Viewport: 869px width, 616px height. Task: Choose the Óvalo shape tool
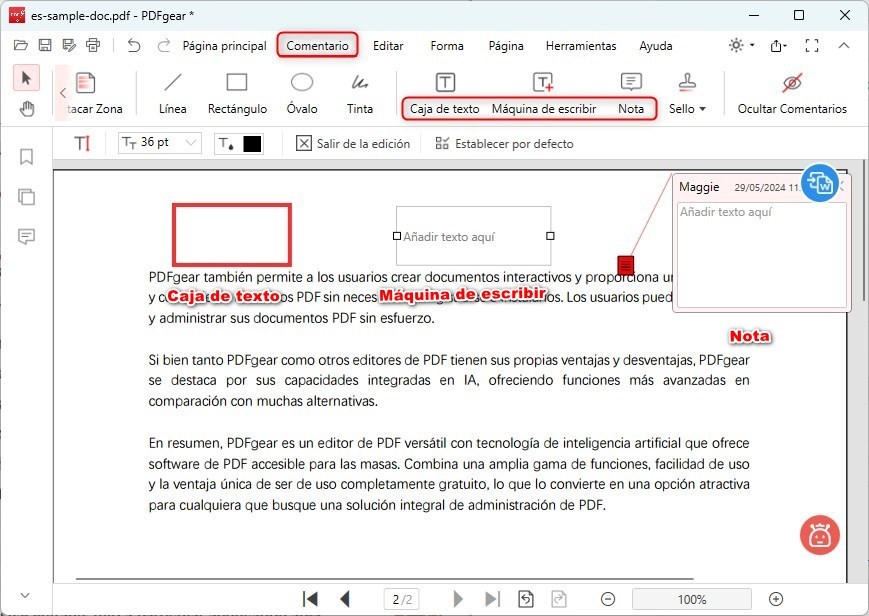[x=301, y=92]
